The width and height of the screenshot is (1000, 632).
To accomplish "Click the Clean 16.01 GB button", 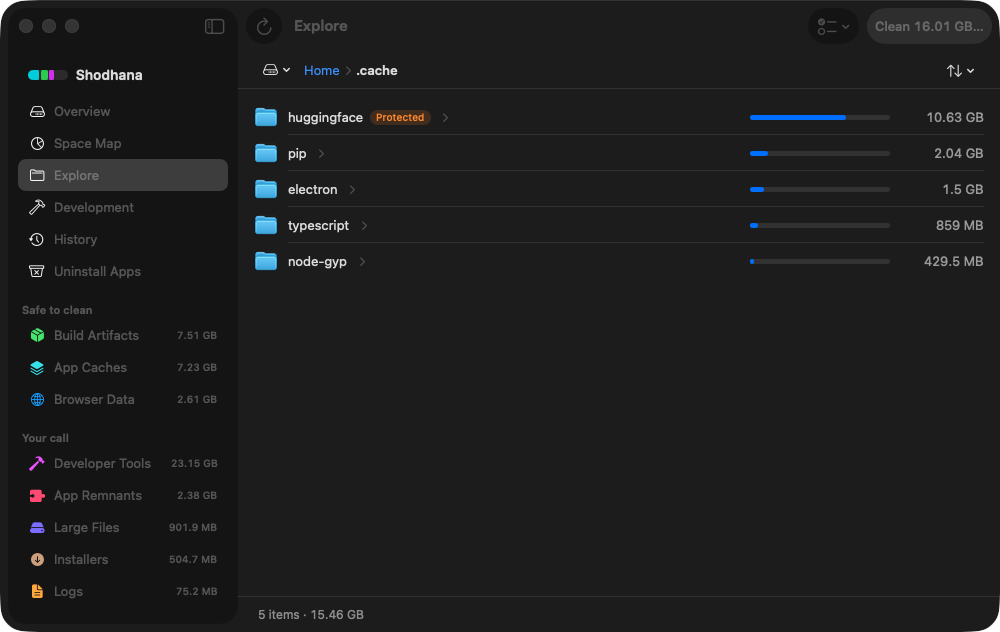I will tap(929, 26).
